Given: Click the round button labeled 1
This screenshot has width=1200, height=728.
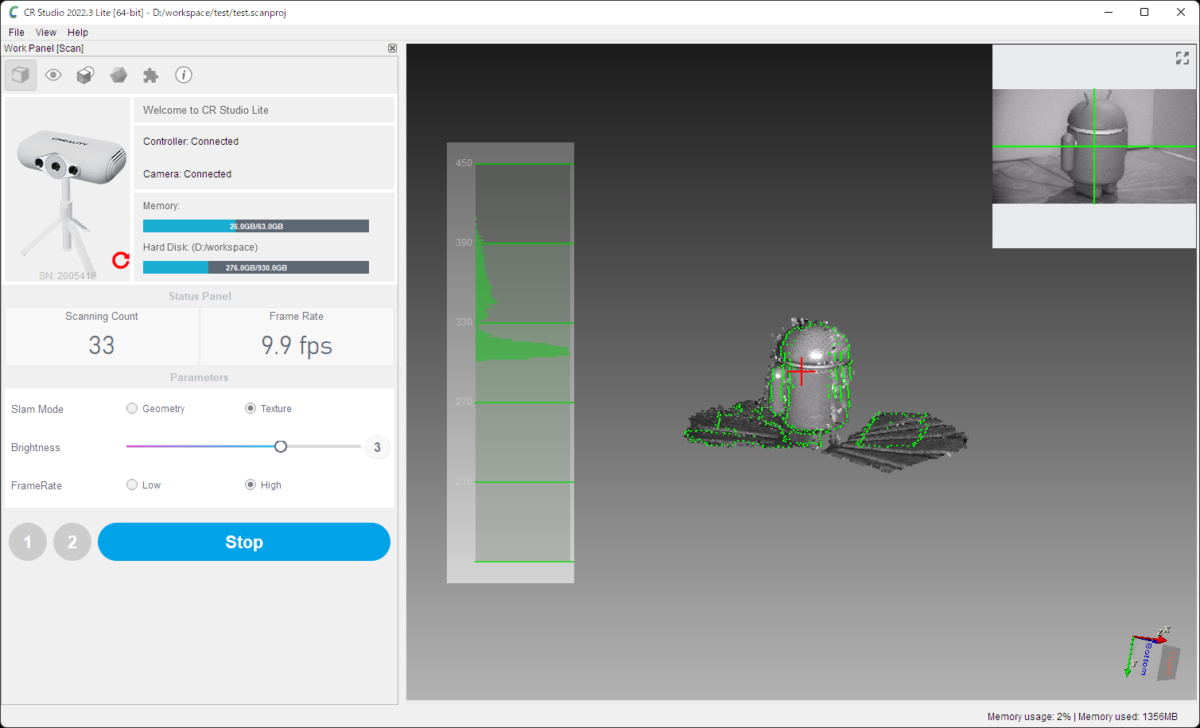Looking at the screenshot, I should (x=28, y=542).
